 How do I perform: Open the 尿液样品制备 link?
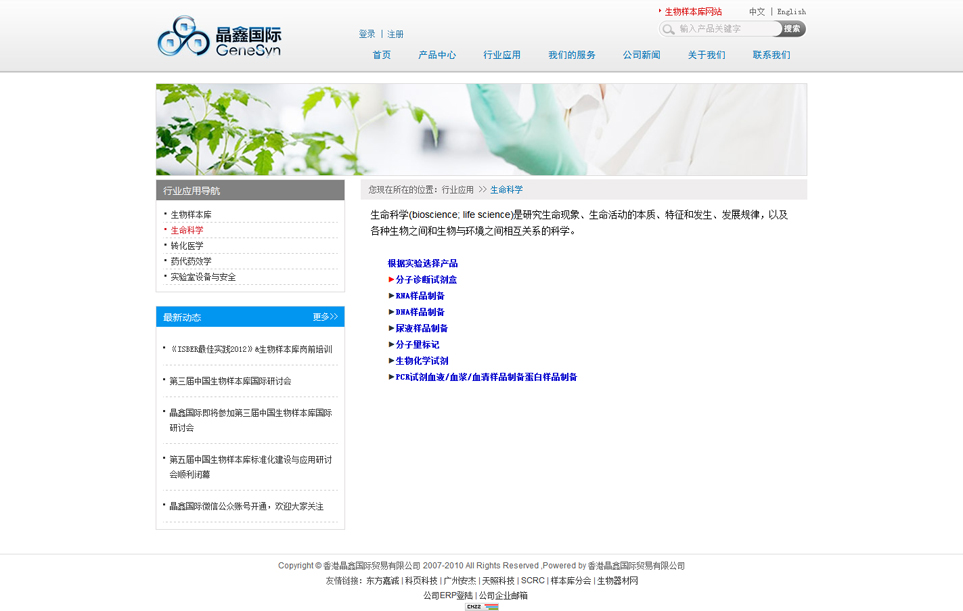point(422,329)
